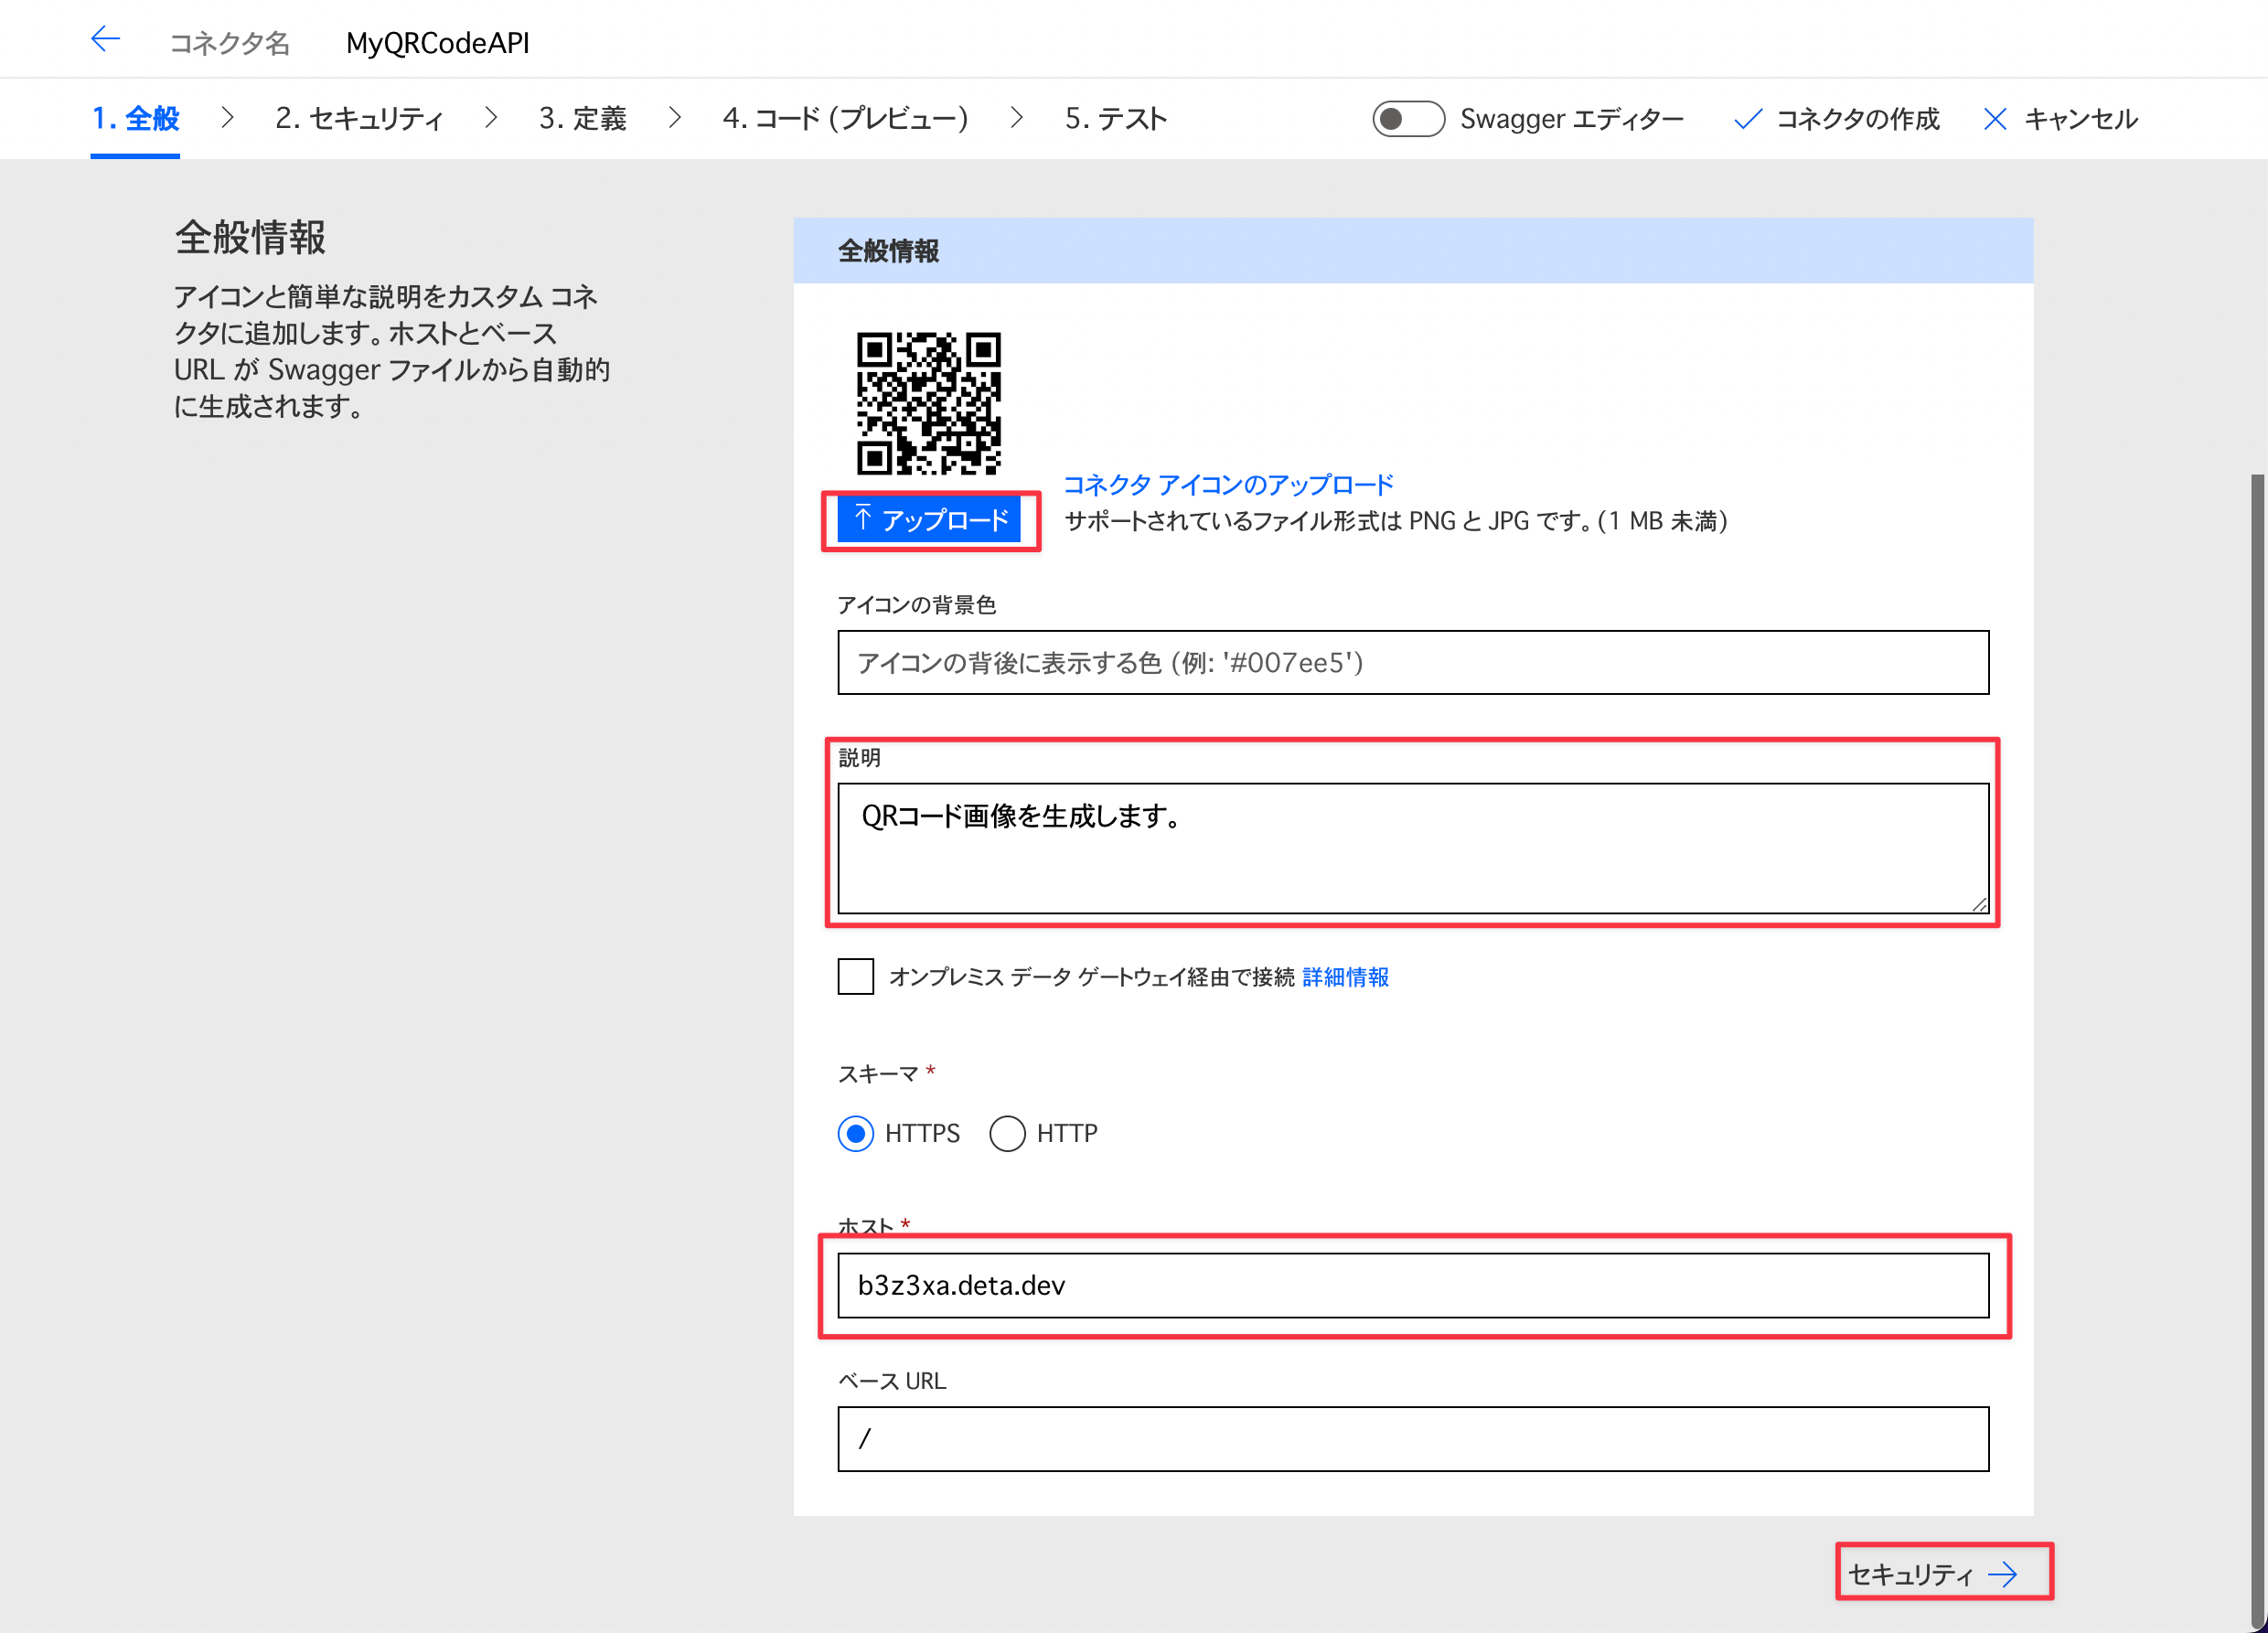The image size is (2268, 1633).
Task: Check the オンプレミス データ ゲートウェイ checkbox
Action: 855,976
